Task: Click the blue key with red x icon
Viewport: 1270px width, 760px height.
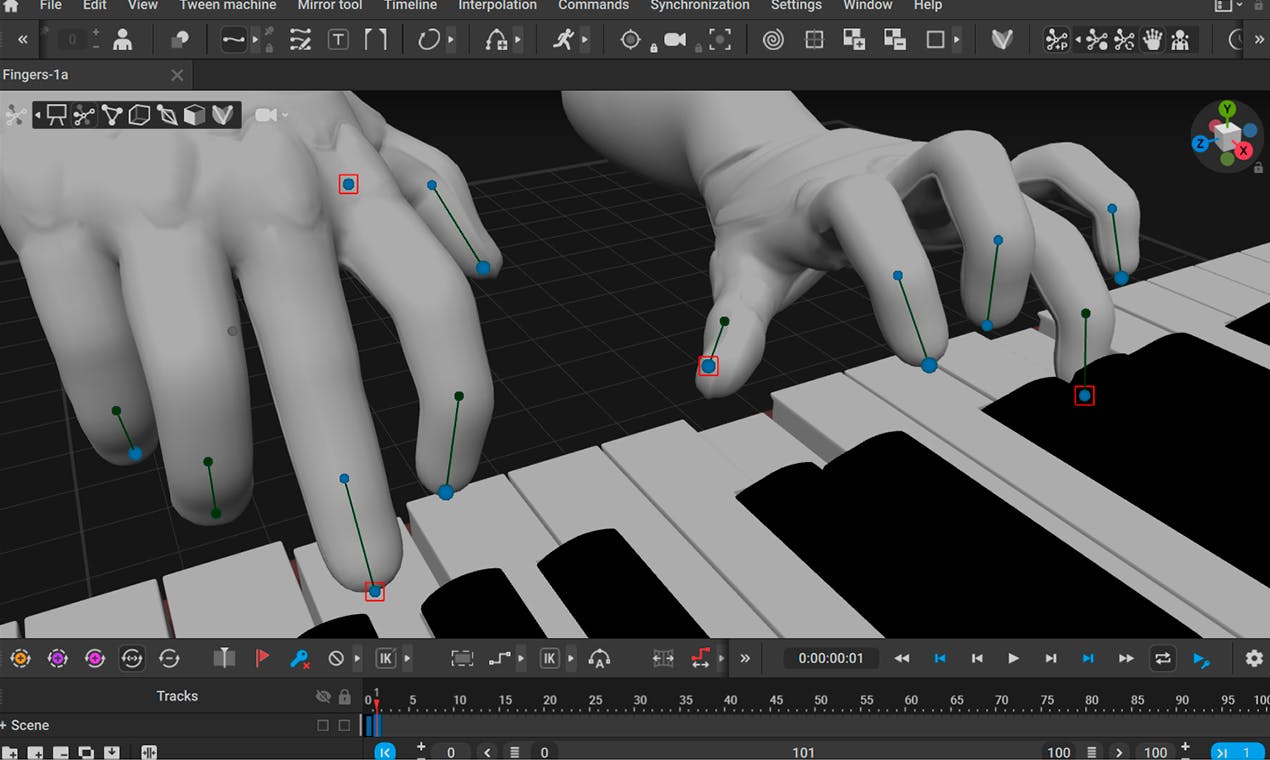Action: coord(299,658)
